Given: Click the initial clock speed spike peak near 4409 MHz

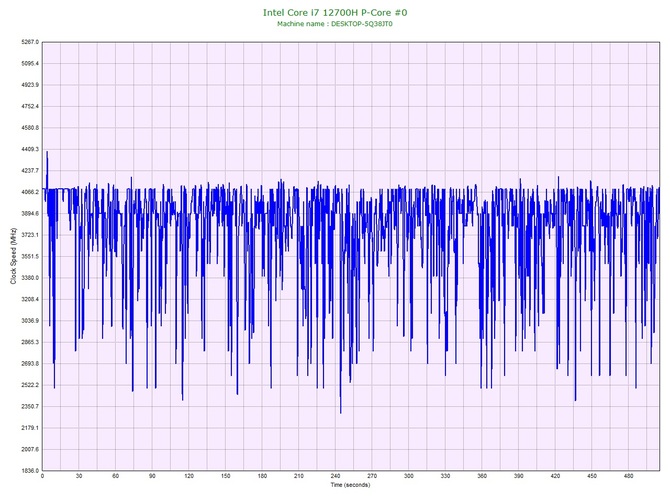Looking at the screenshot, I should click(x=46, y=152).
